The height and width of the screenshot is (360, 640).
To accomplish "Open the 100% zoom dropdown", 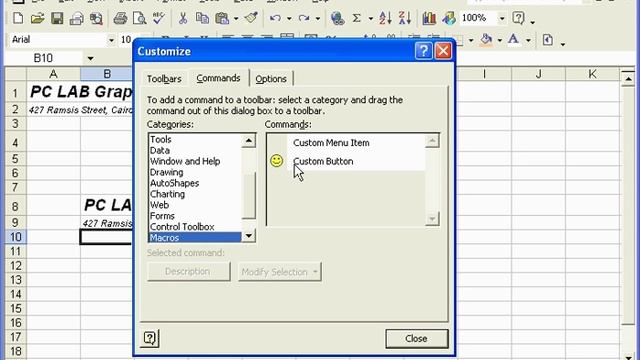I will pyautogui.click(x=502, y=18).
